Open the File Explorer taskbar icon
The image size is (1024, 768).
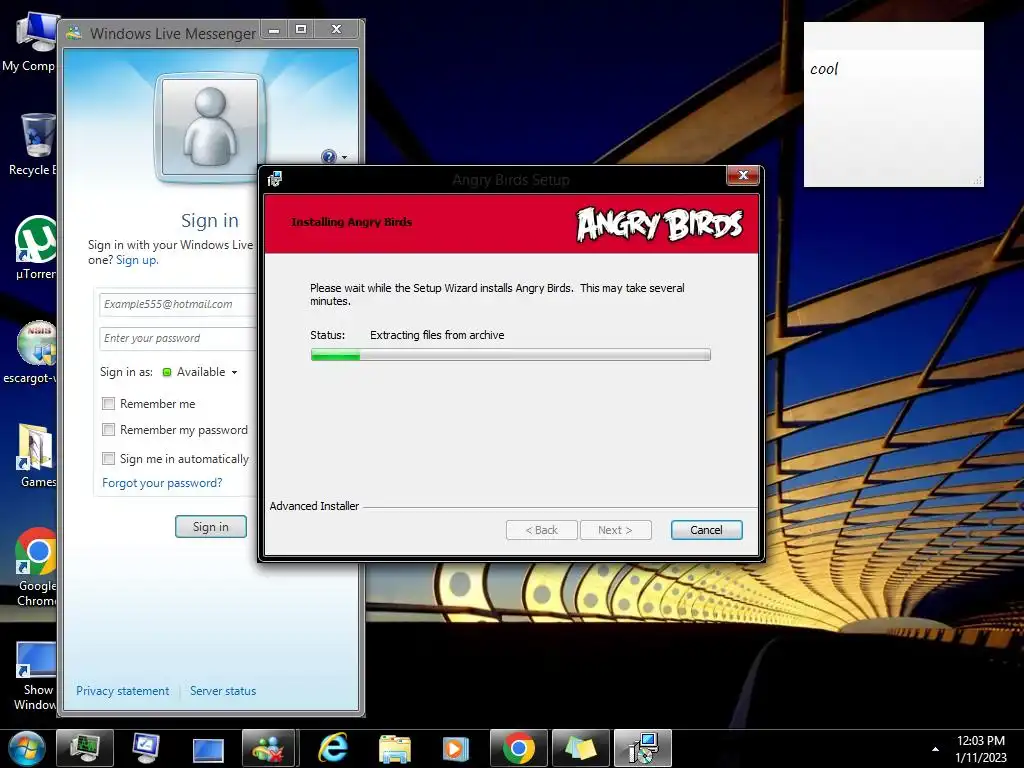point(394,748)
